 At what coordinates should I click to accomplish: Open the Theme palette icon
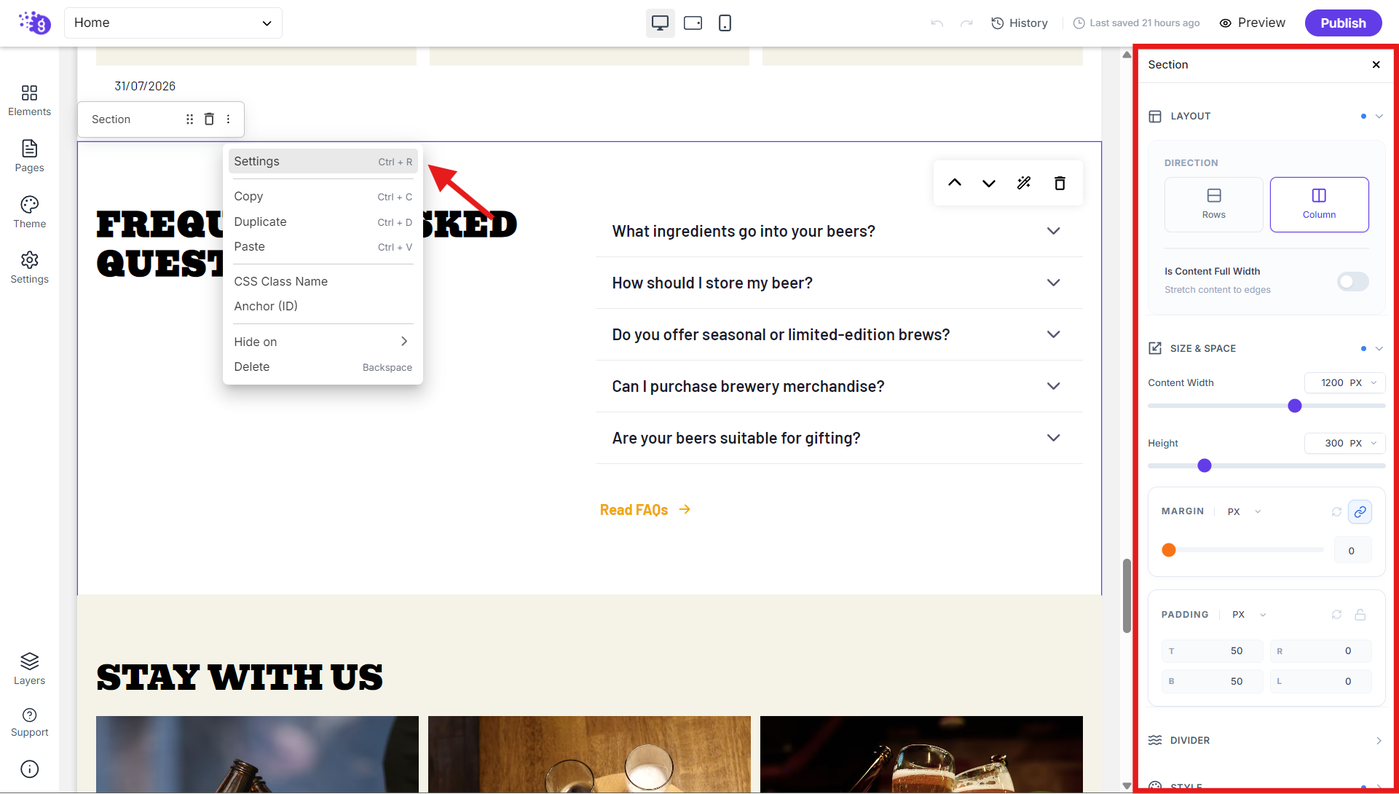click(x=29, y=212)
